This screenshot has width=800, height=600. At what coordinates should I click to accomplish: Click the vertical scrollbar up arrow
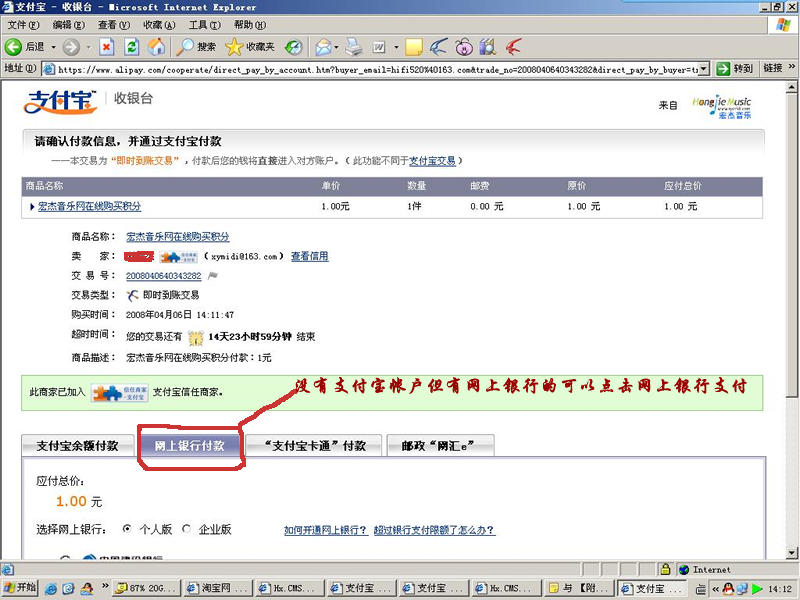click(x=791, y=87)
